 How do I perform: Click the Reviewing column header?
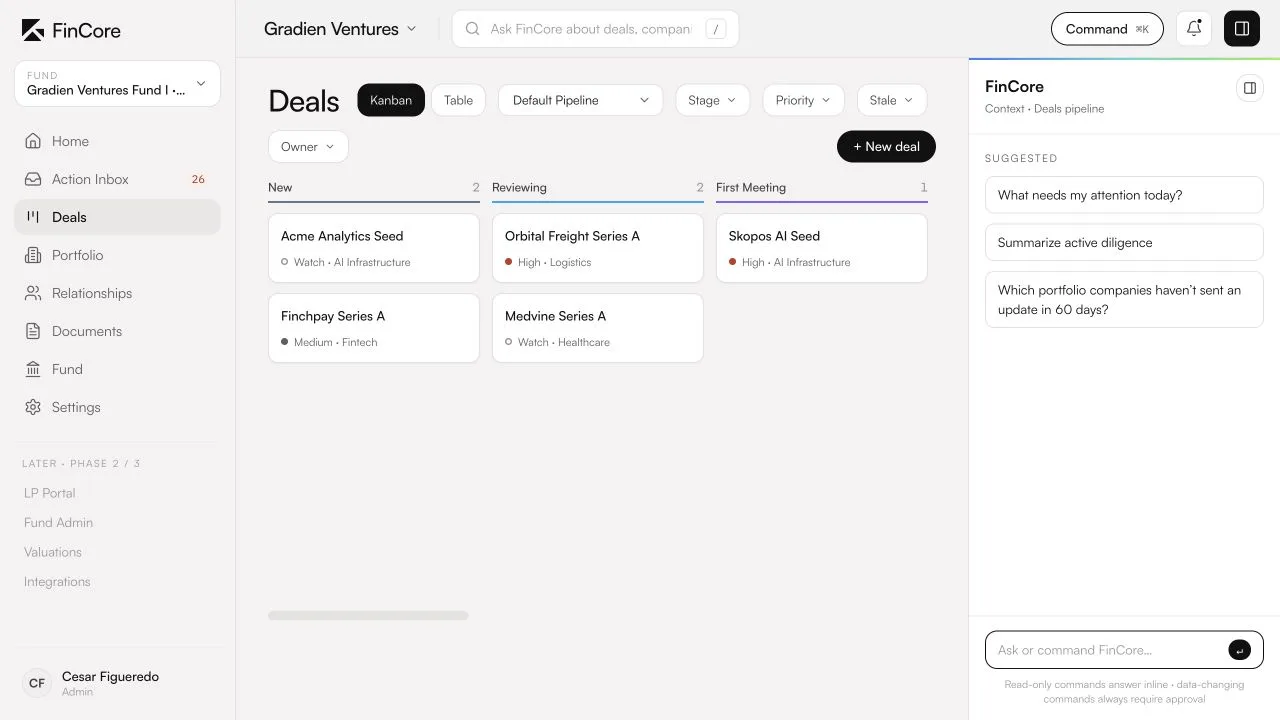tap(598, 188)
